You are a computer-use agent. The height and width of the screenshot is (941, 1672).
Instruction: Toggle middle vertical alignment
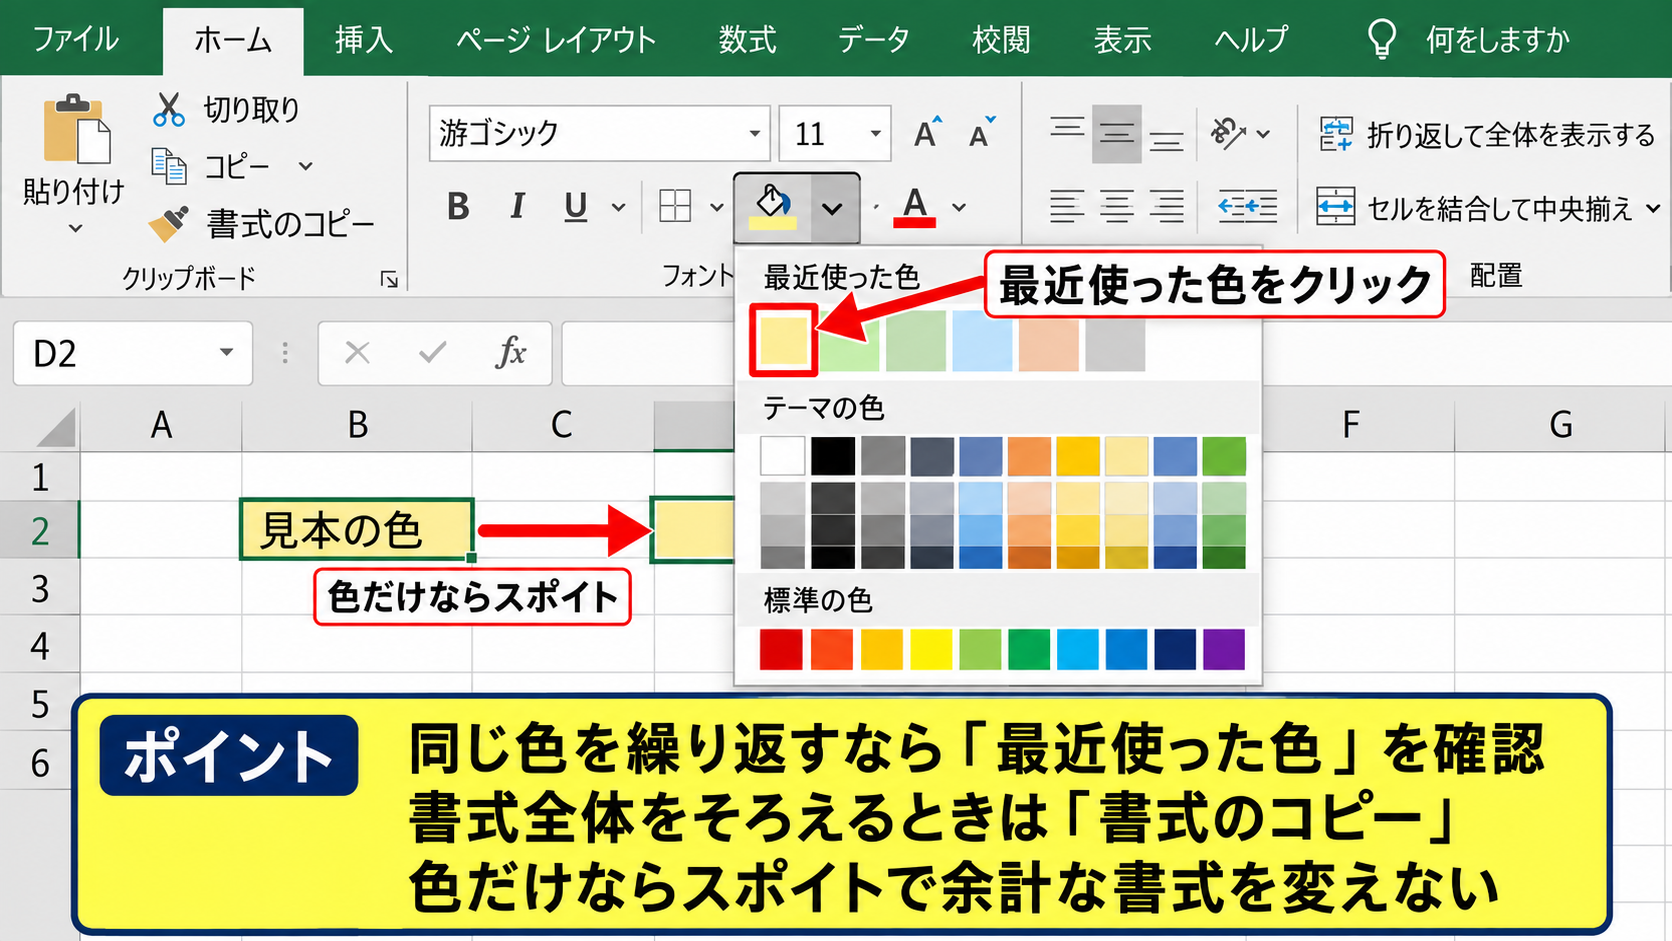(1117, 134)
